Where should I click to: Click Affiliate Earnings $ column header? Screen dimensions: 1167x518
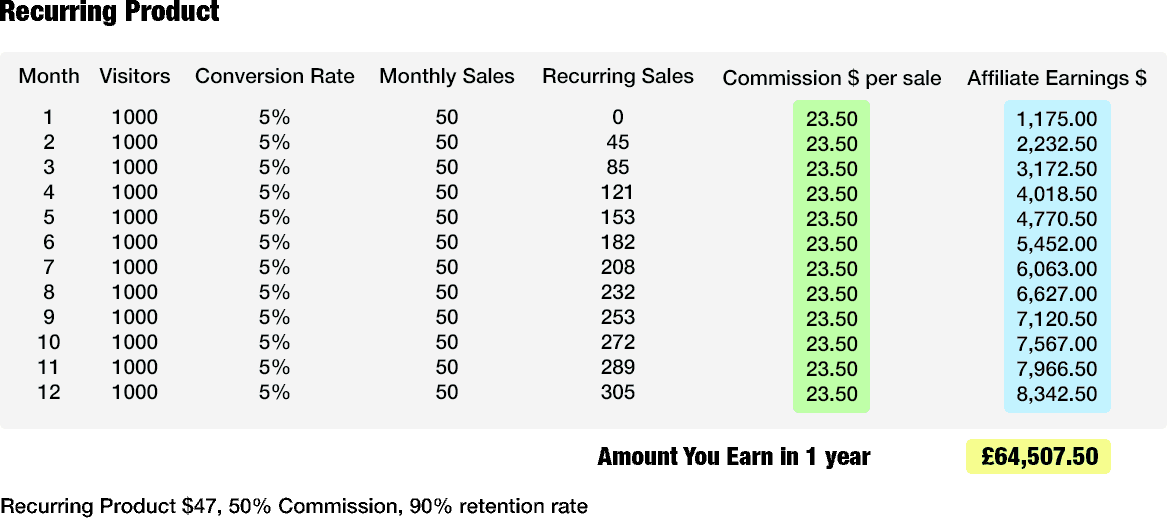click(x=1057, y=78)
